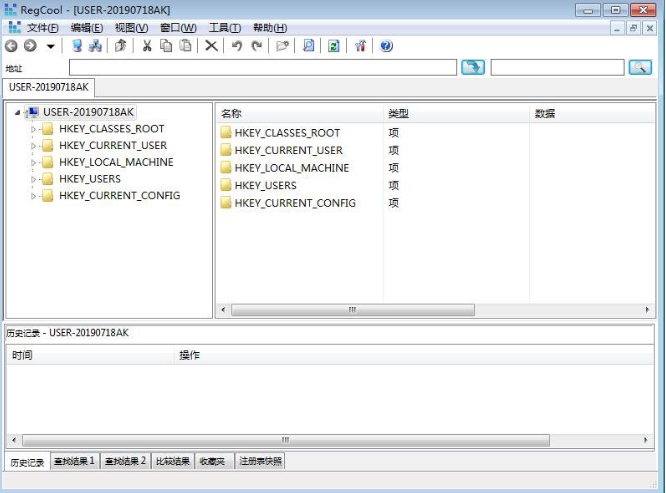
Task: Select HKEY_LOCAL_MACHINE in the left tree
Action: [x=116, y=162]
